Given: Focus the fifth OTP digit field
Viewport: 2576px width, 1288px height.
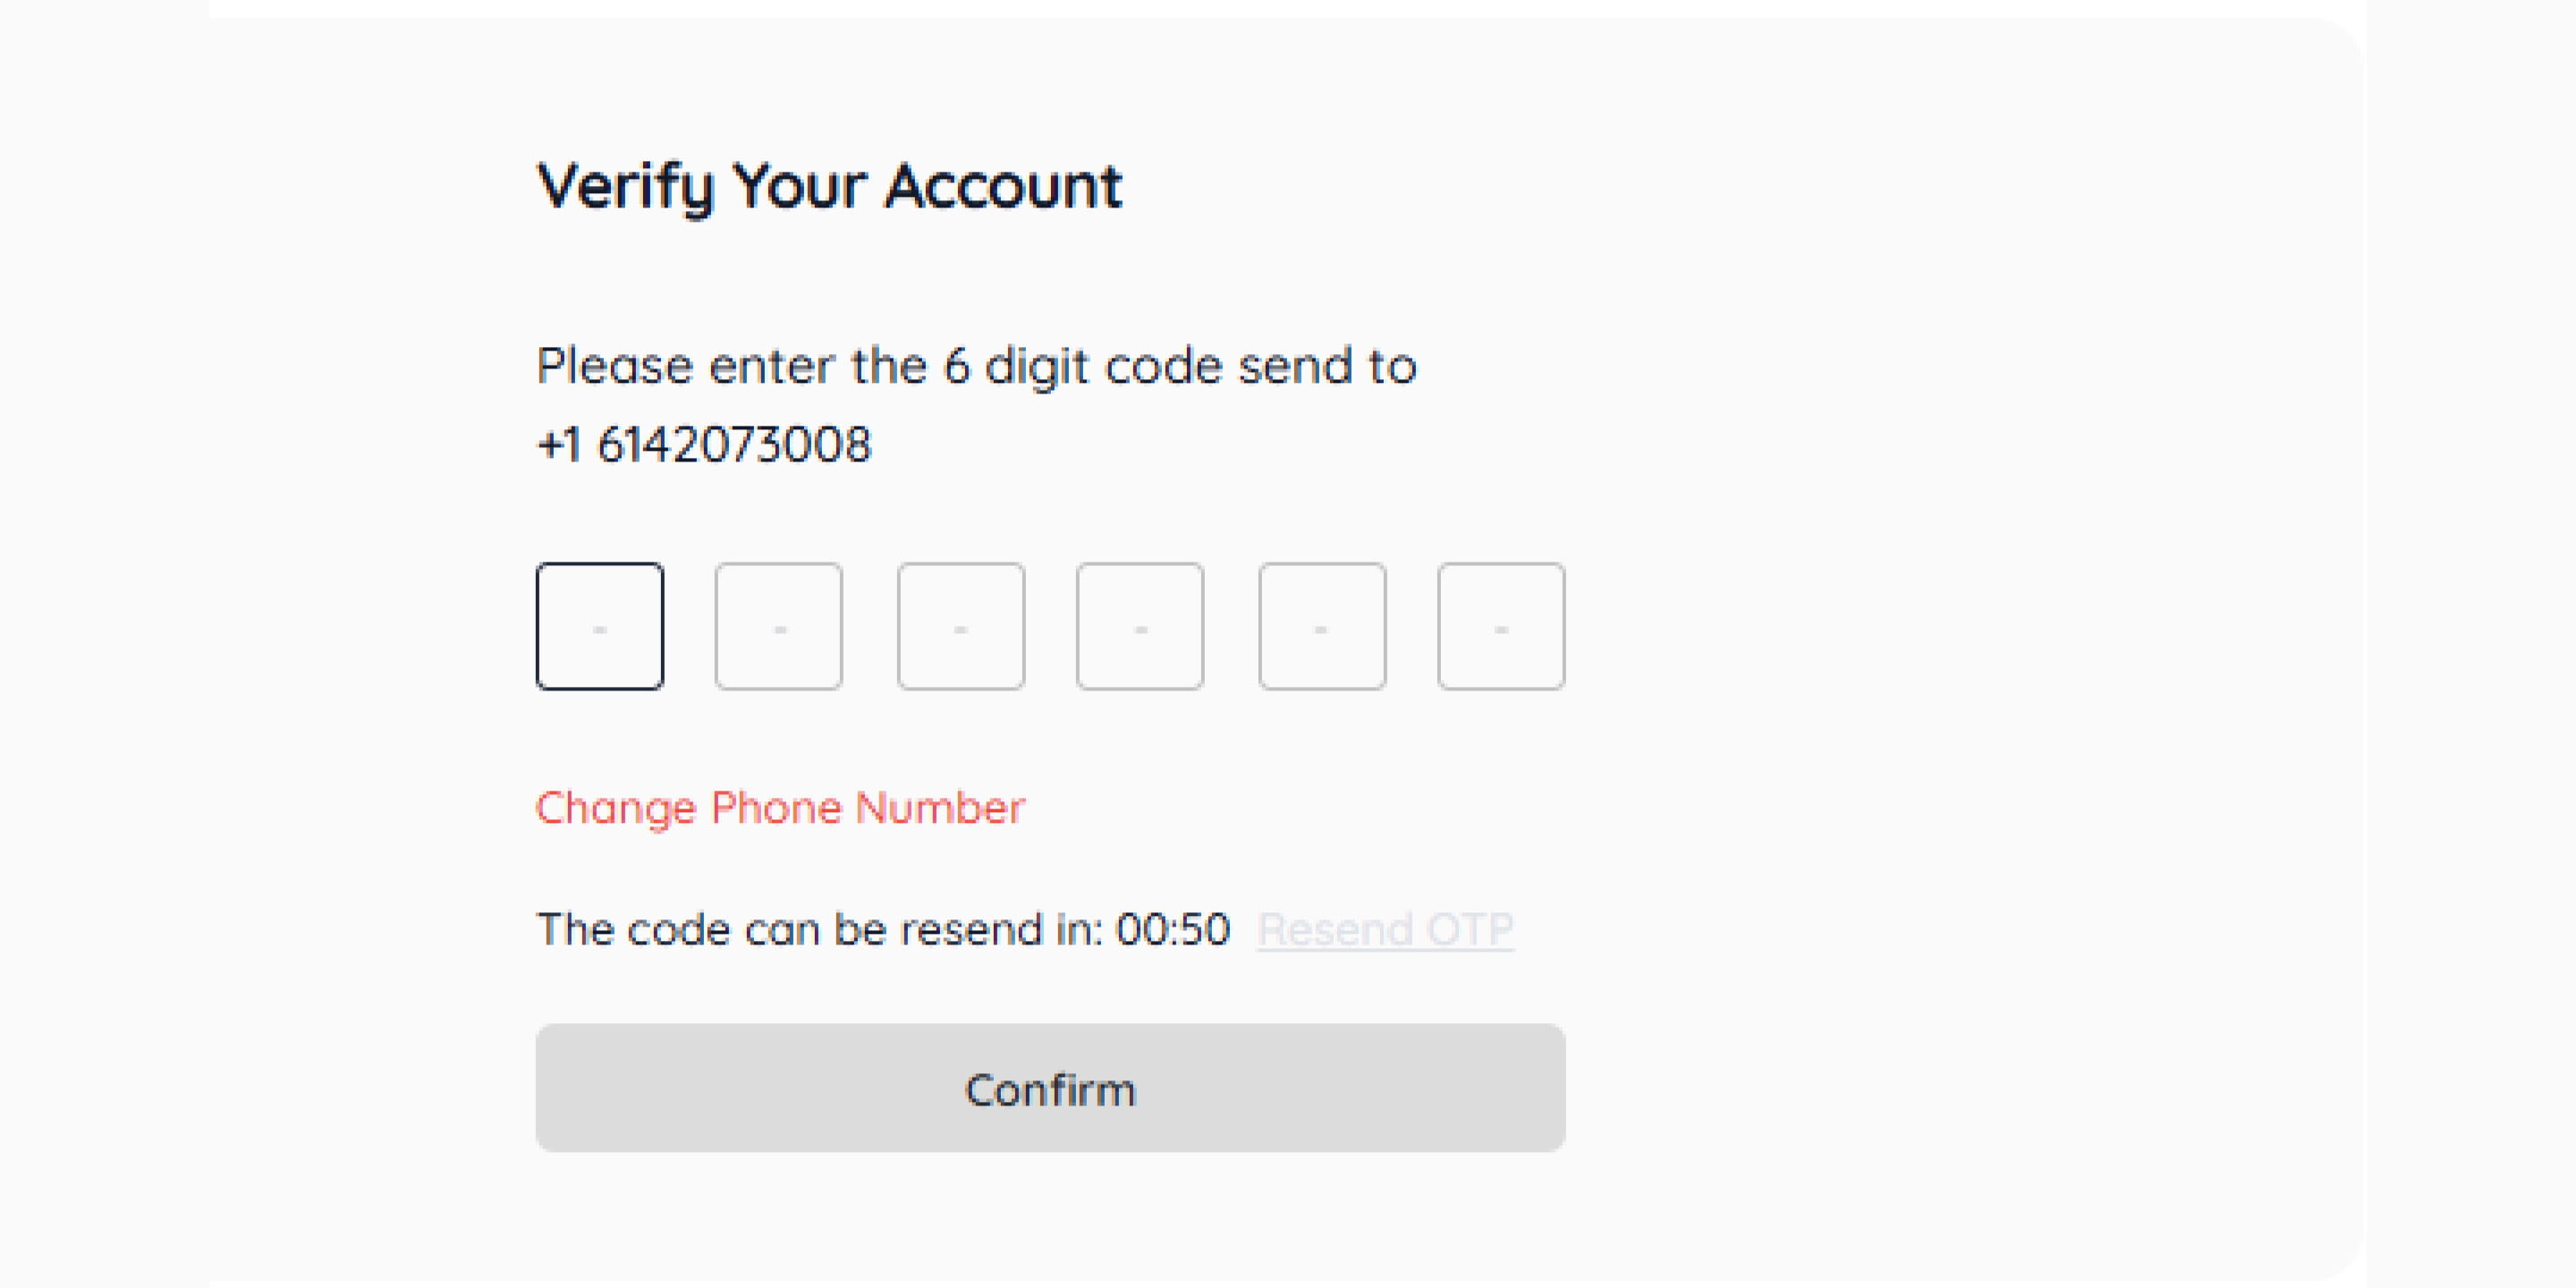Looking at the screenshot, I should click(x=1321, y=626).
